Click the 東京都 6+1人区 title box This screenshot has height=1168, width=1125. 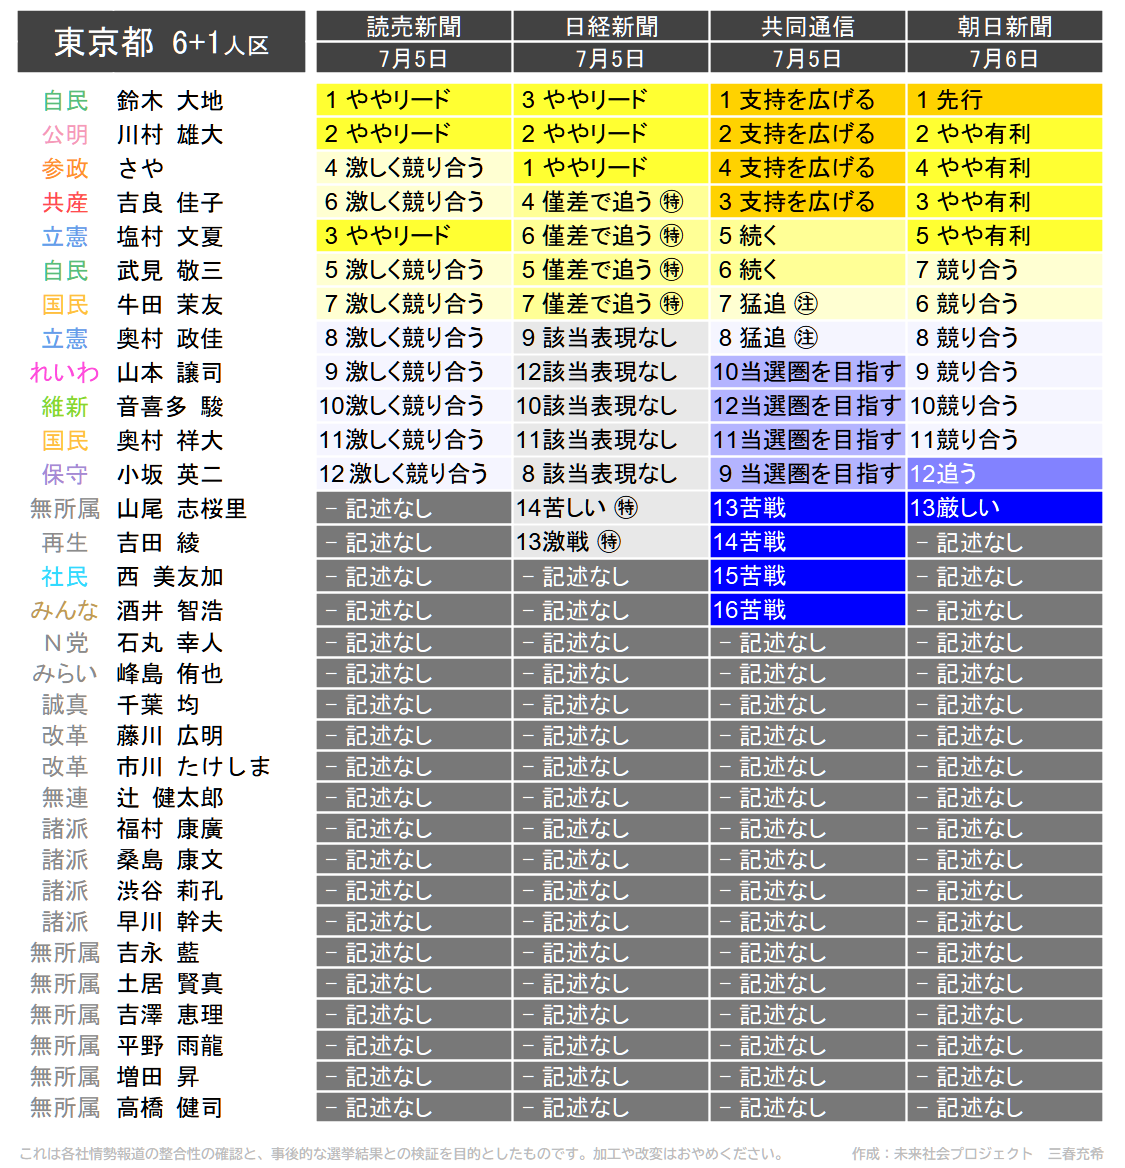(x=161, y=42)
